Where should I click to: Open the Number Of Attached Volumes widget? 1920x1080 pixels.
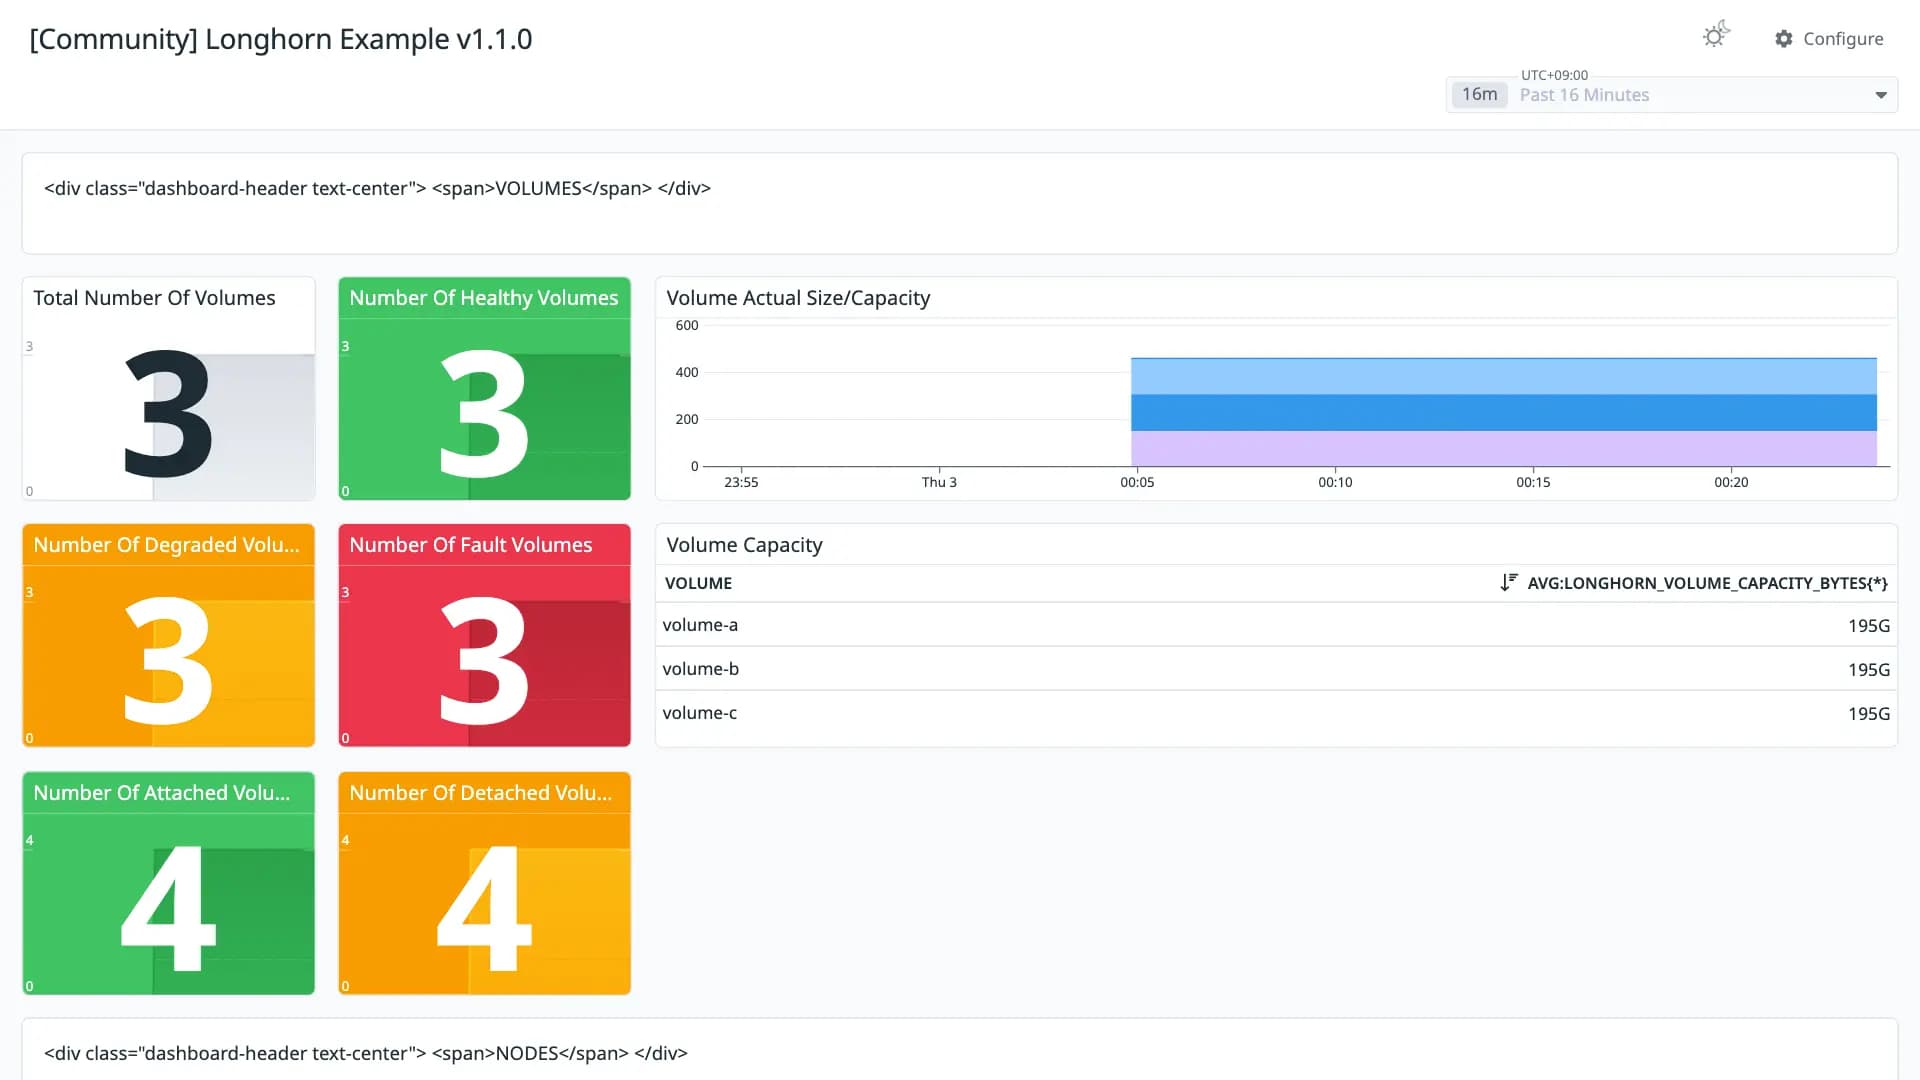coord(168,883)
